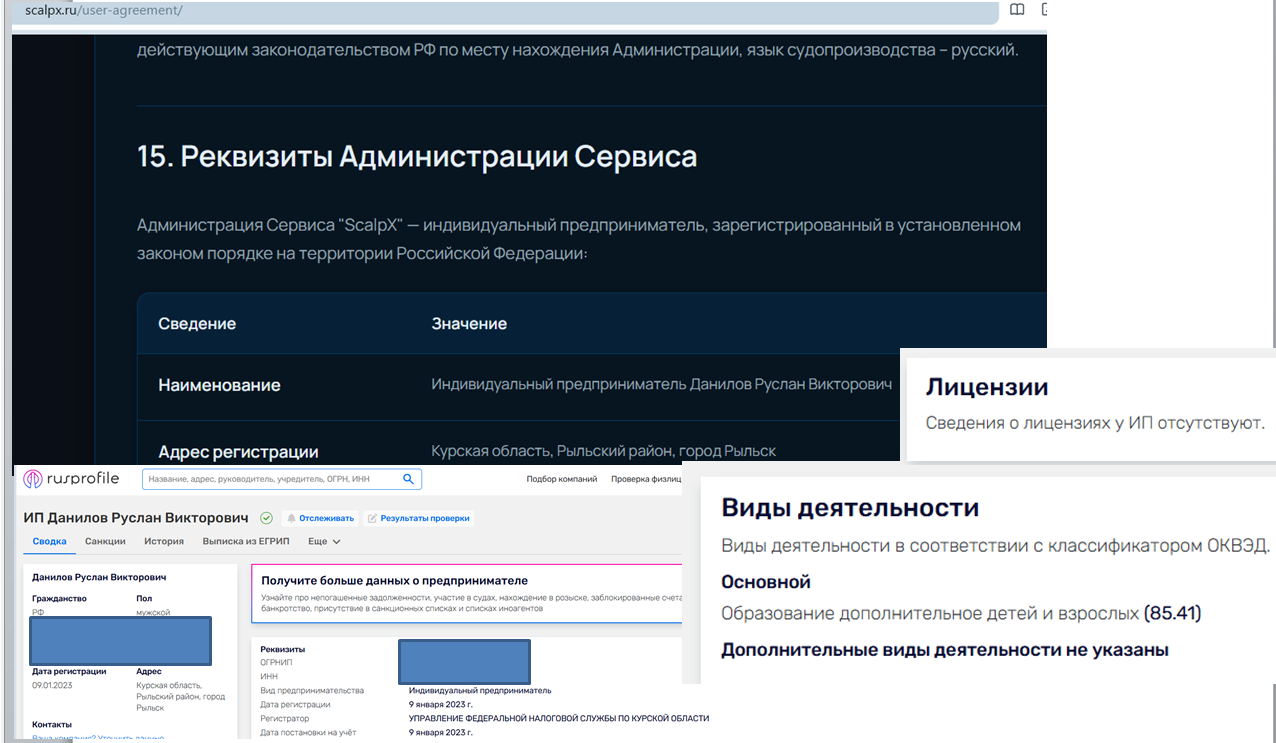Select the scalpx table address Курская область value

coord(604,451)
